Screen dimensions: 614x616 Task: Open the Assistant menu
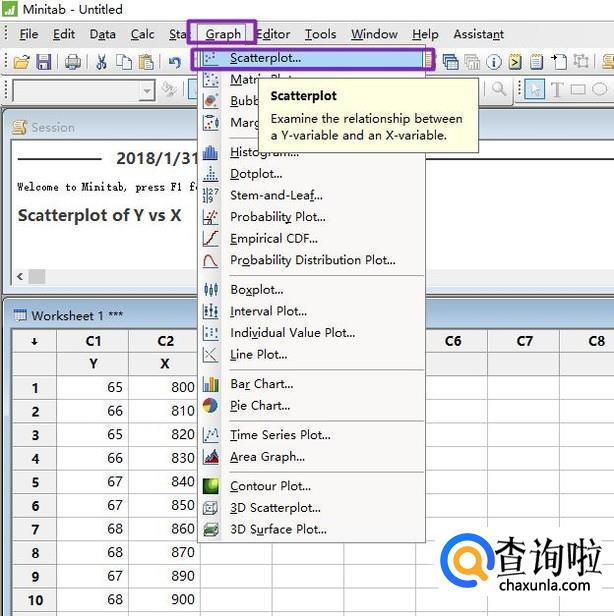[478, 34]
